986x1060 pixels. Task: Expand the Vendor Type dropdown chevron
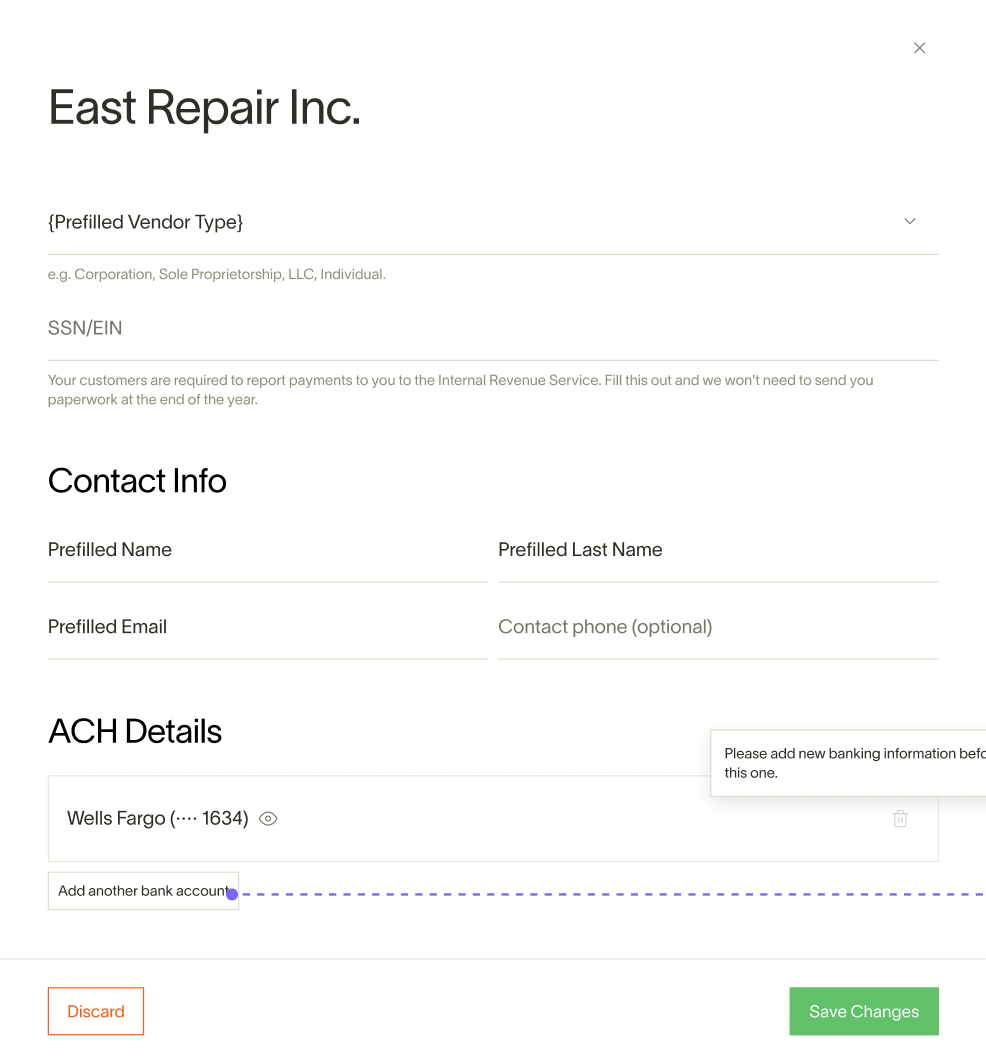pyautogui.click(x=909, y=221)
